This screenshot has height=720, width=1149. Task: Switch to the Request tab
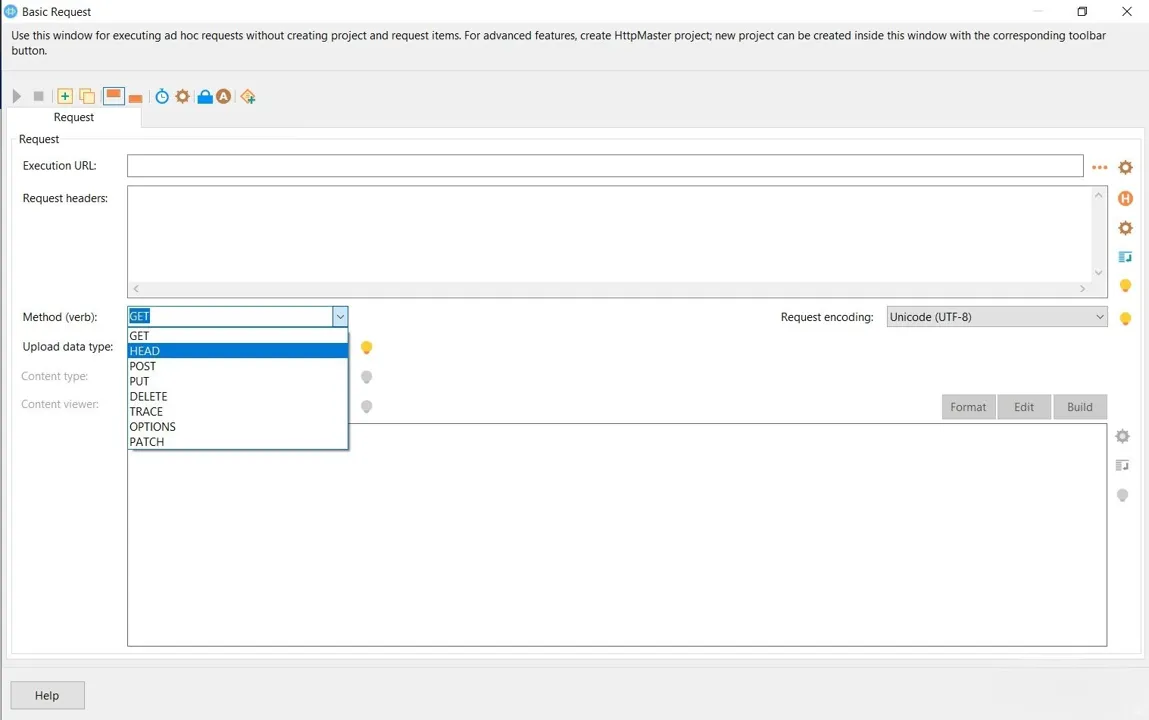pos(73,117)
